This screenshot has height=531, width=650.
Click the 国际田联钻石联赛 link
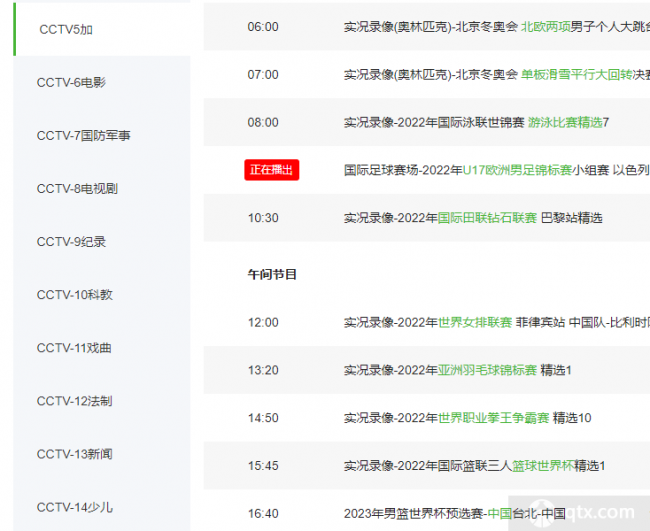[x=487, y=218]
